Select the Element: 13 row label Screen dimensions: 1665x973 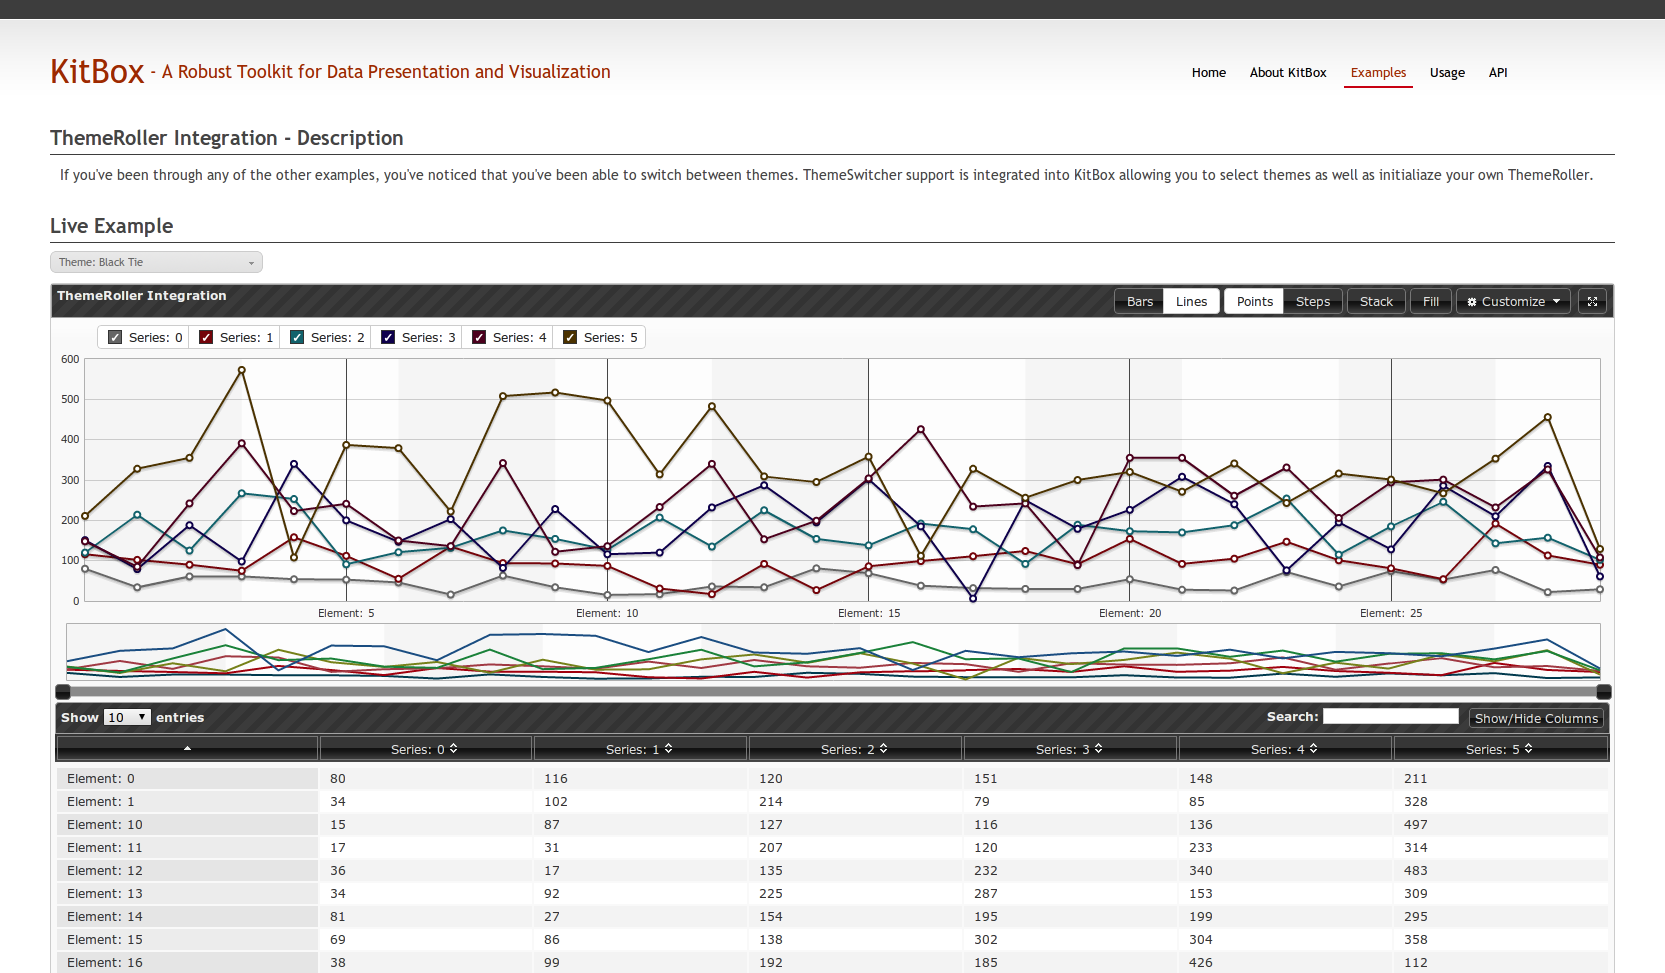[187, 893]
